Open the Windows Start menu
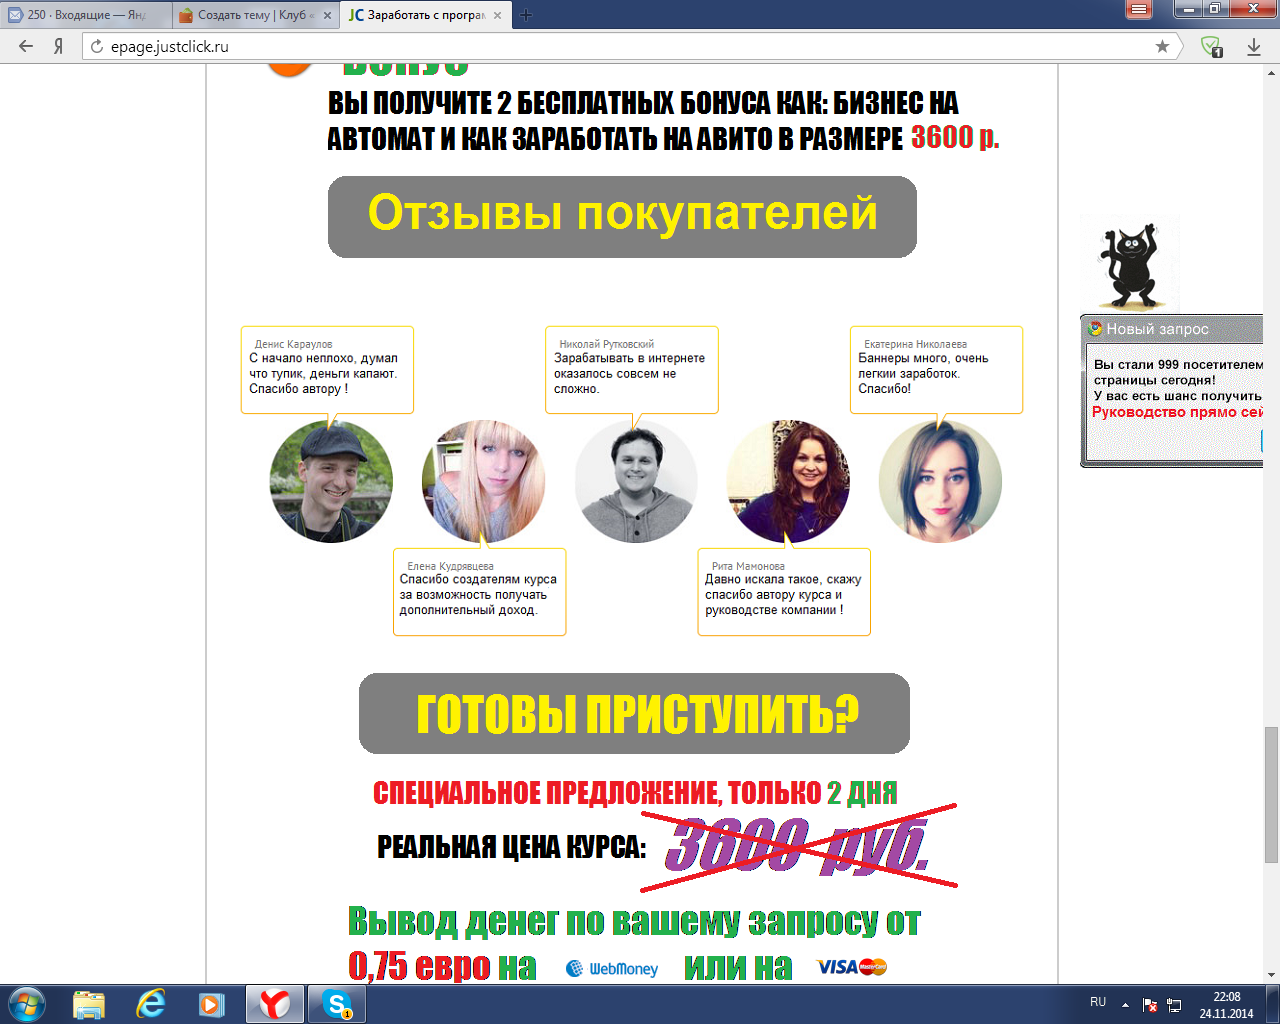Image resolution: width=1280 pixels, height=1024 pixels. pyautogui.click(x=26, y=1004)
